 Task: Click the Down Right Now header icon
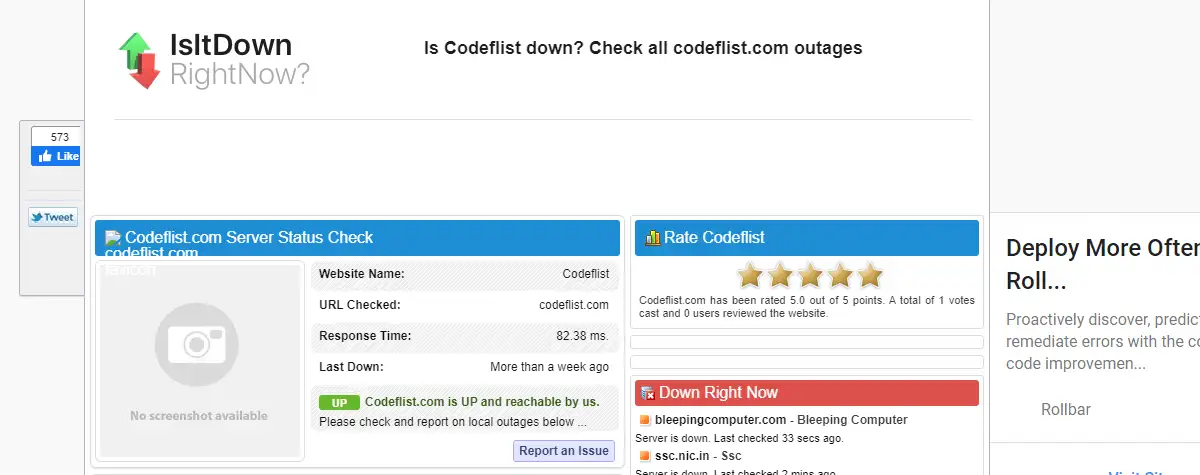(648, 393)
